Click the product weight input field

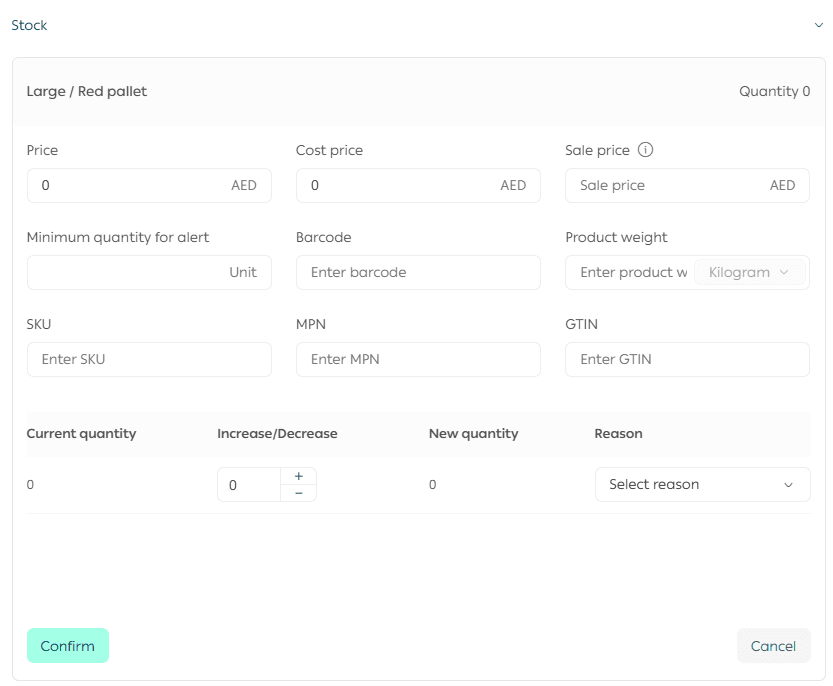630,272
